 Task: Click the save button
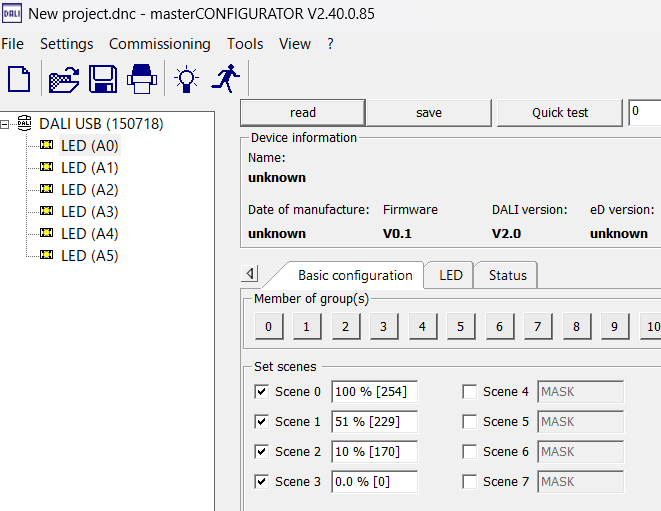429,113
